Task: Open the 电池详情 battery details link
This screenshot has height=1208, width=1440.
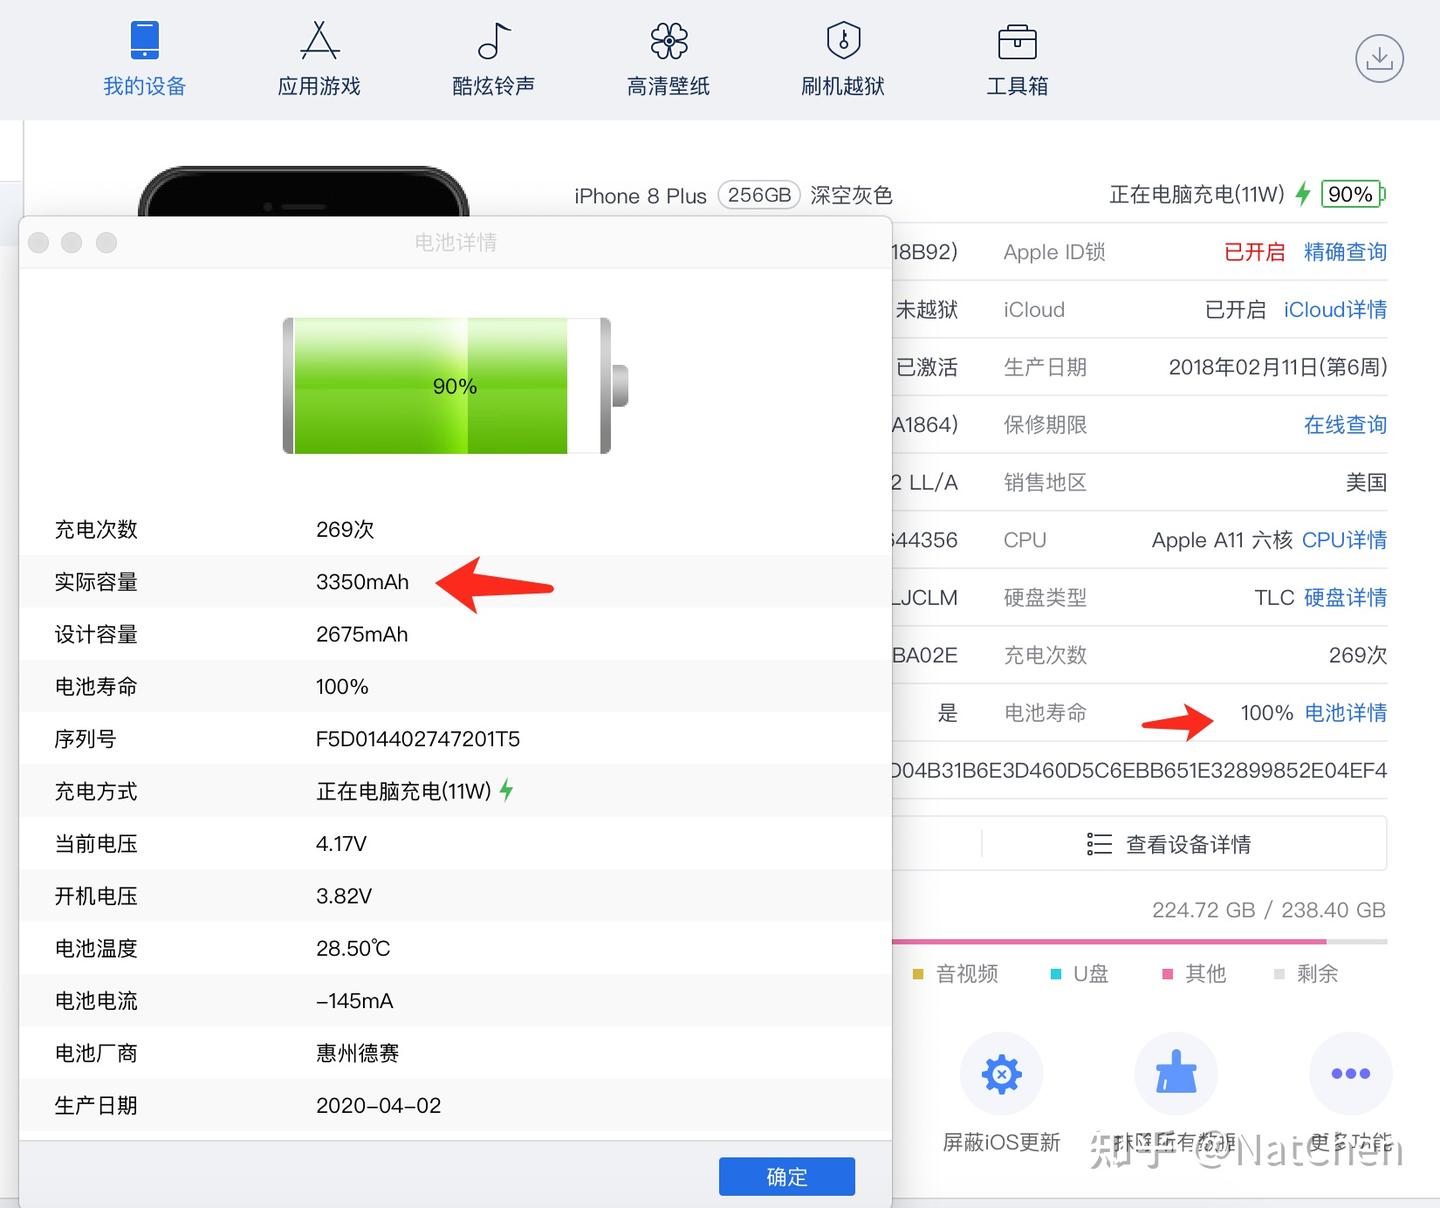Action: (1346, 713)
